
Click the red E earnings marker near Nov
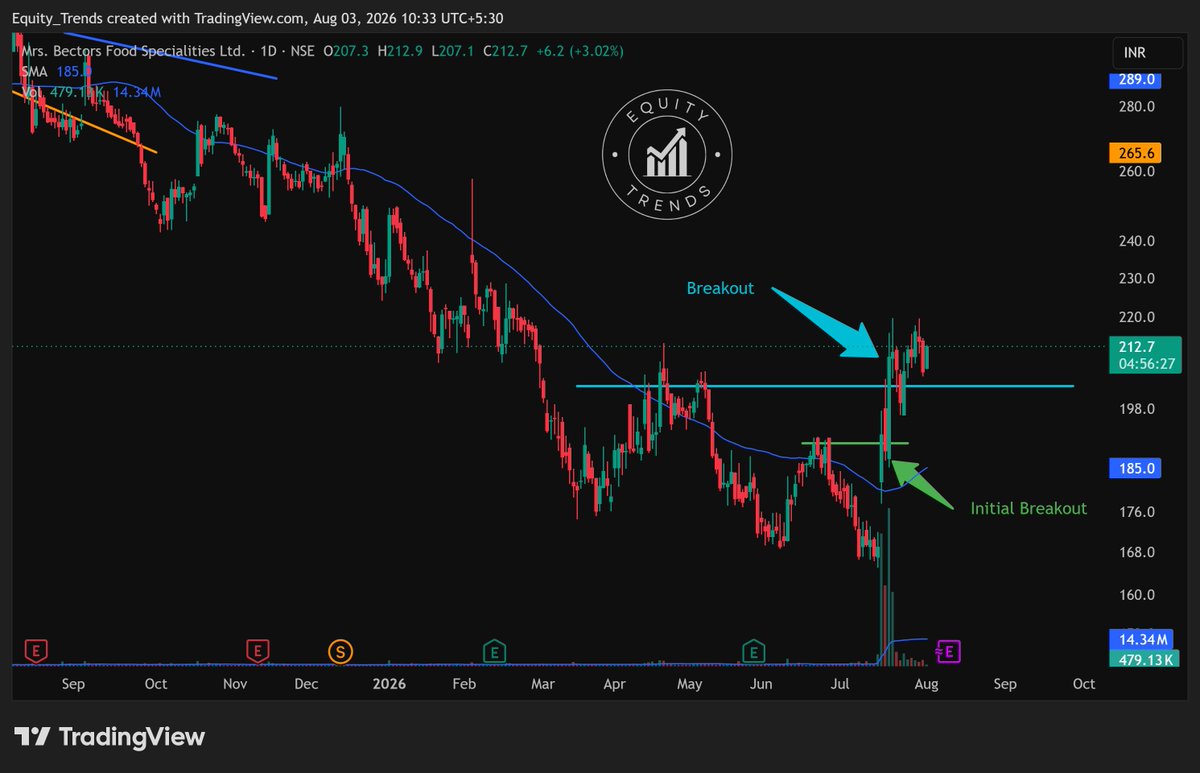point(258,652)
